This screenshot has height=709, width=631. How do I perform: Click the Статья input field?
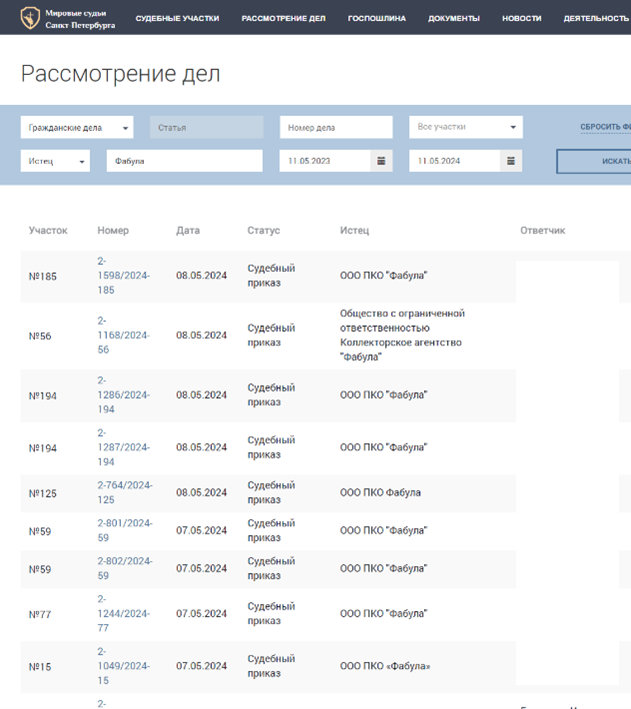pyautogui.click(x=206, y=128)
